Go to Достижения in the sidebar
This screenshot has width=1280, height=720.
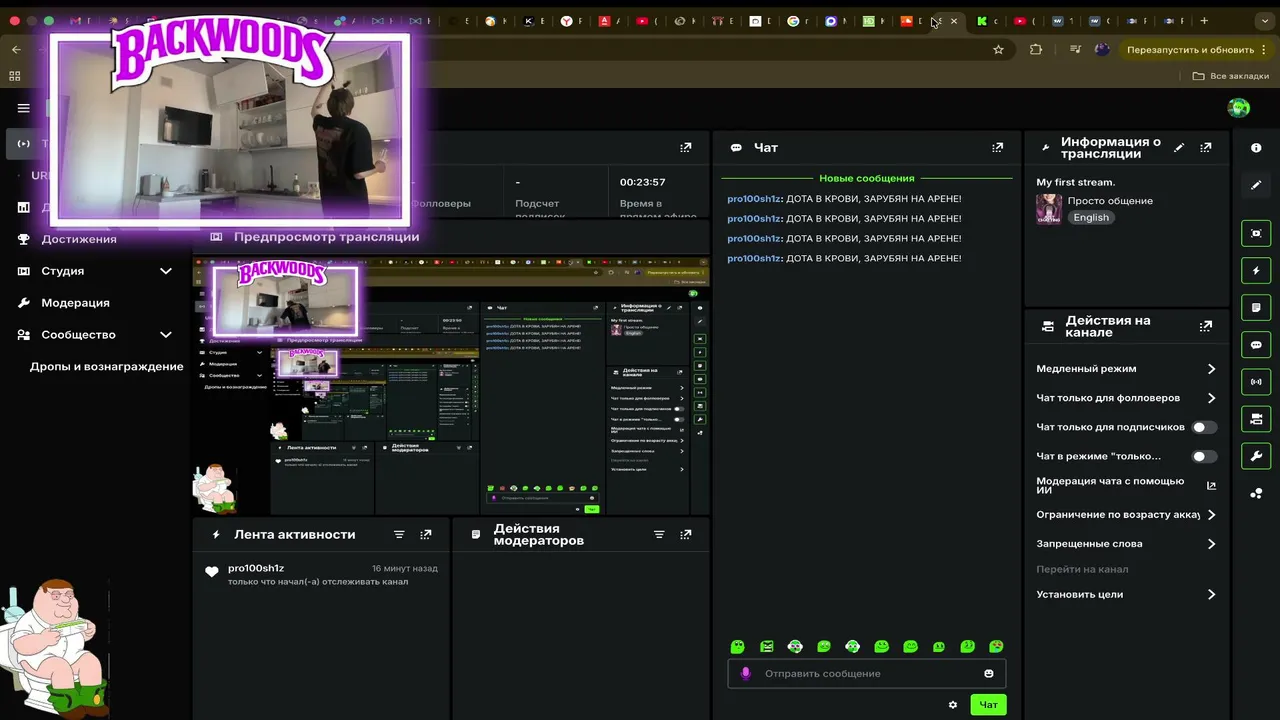coord(79,240)
